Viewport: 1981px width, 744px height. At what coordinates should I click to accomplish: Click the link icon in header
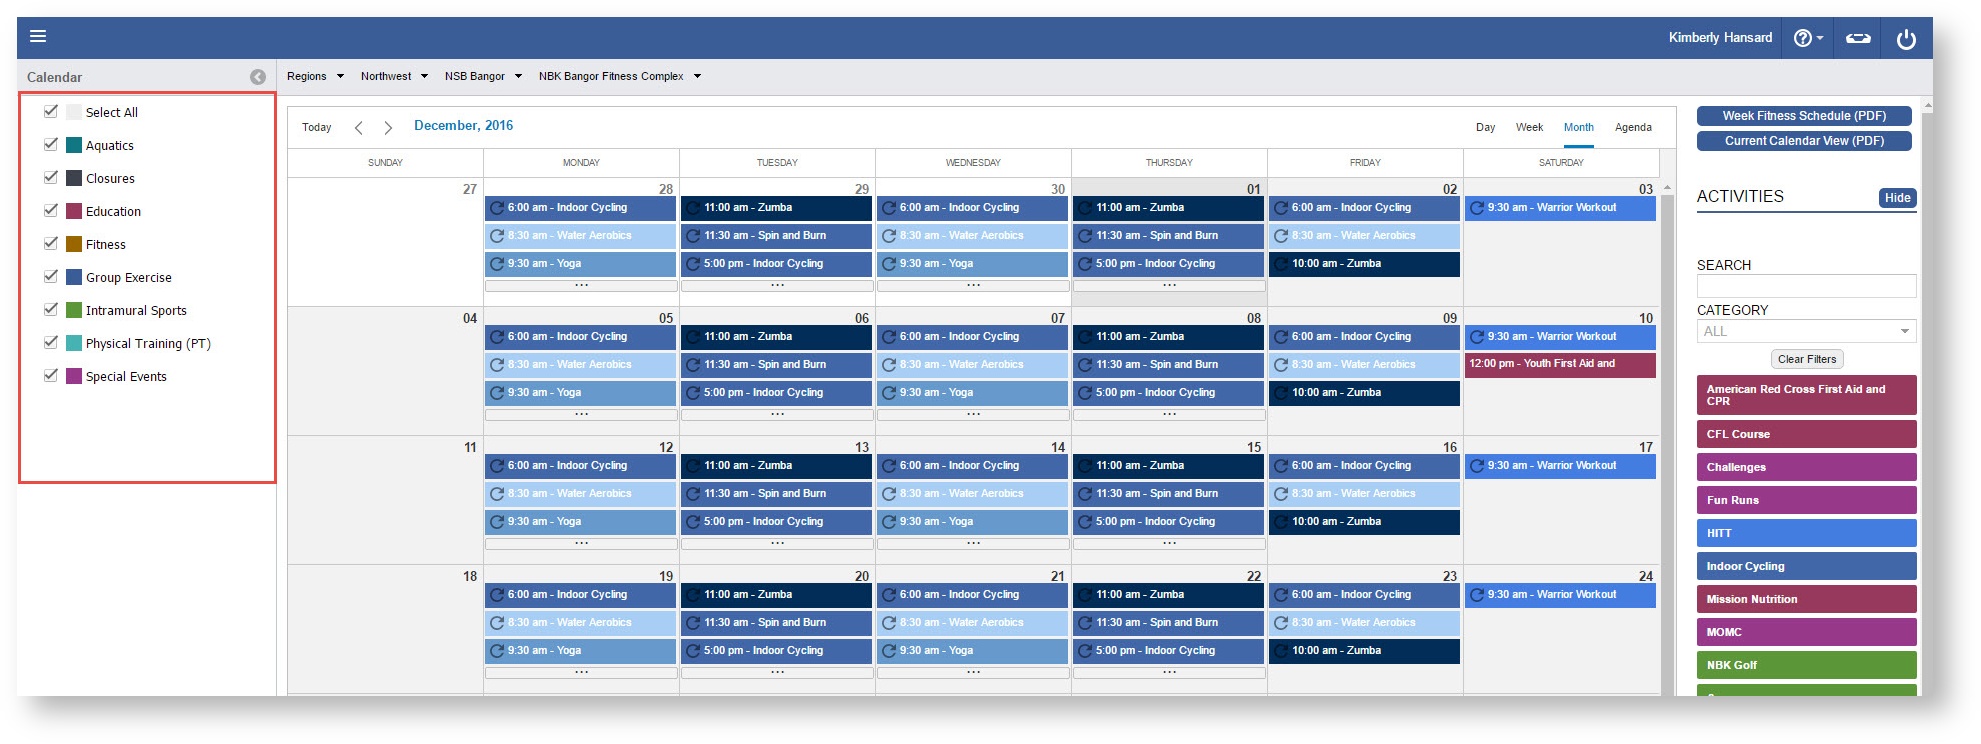click(1858, 38)
